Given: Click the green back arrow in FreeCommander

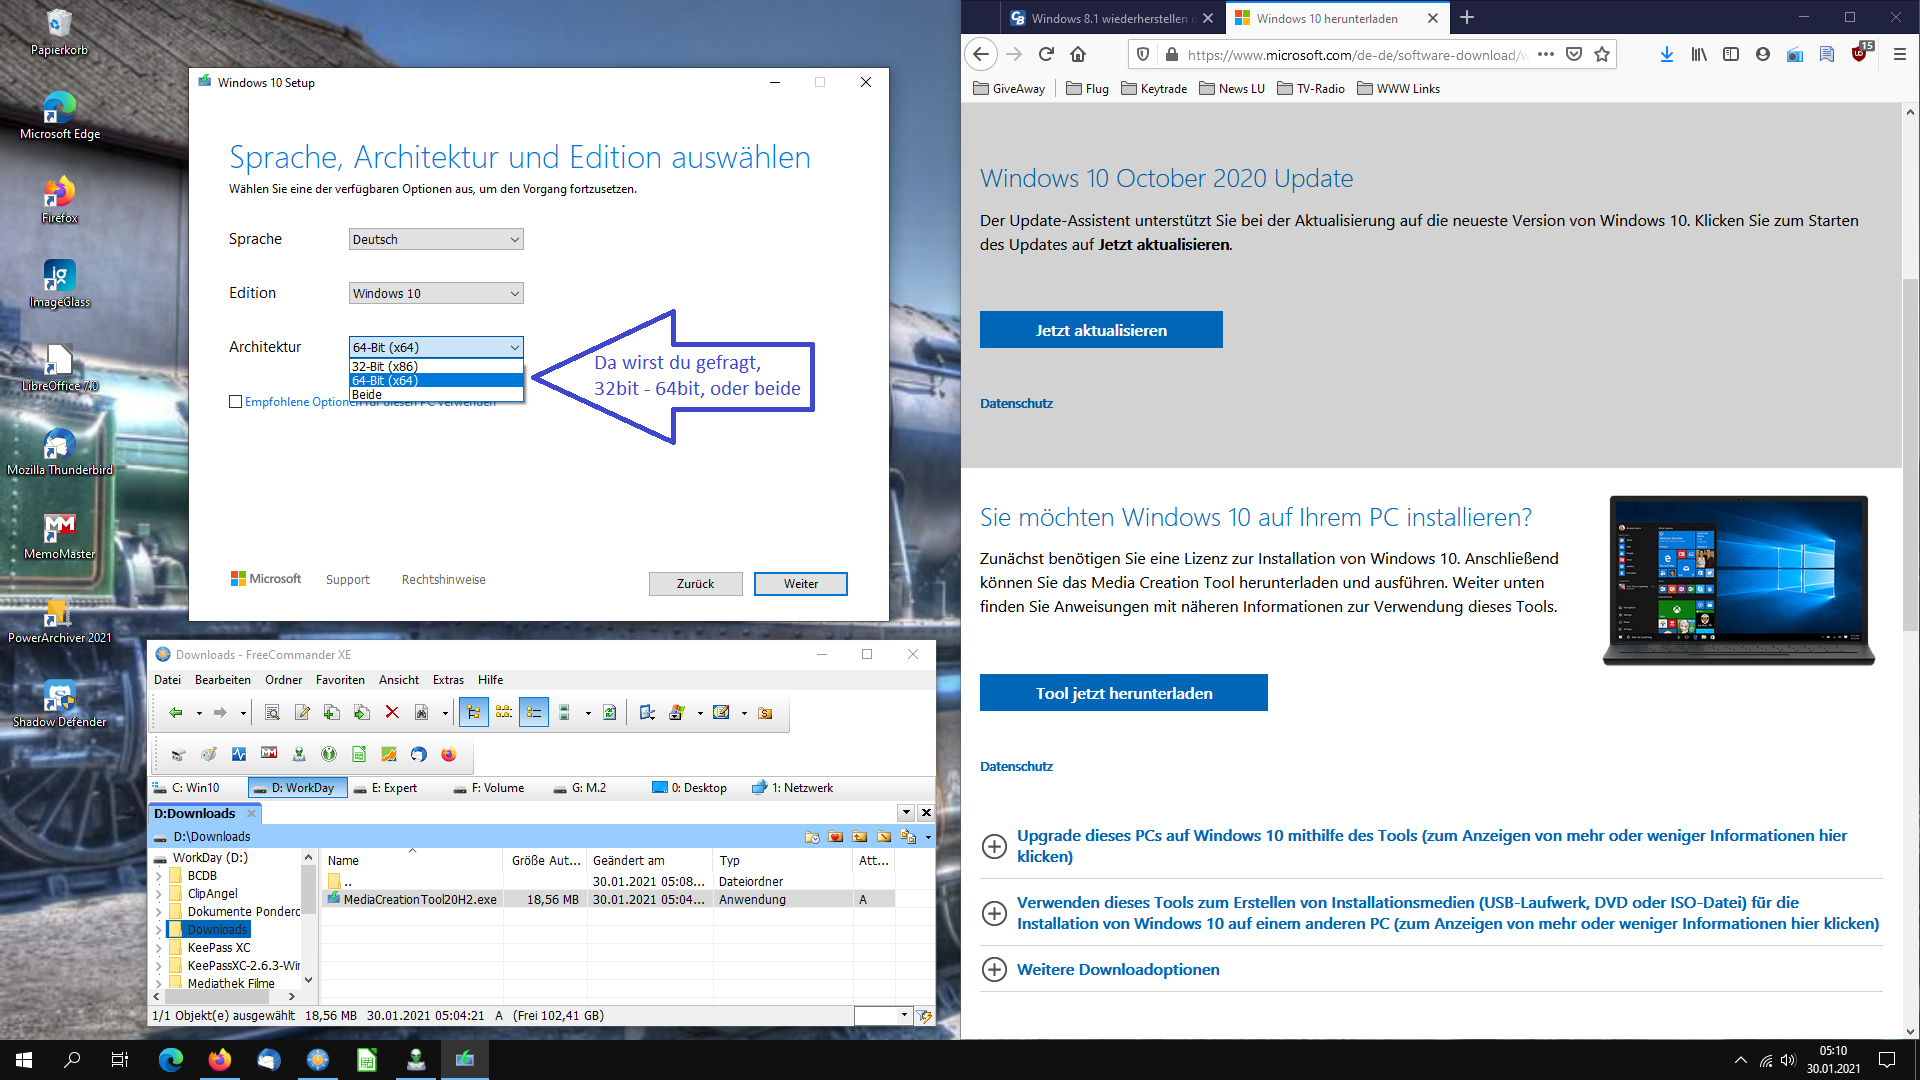Looking at the screenshot, I should 176,712.
